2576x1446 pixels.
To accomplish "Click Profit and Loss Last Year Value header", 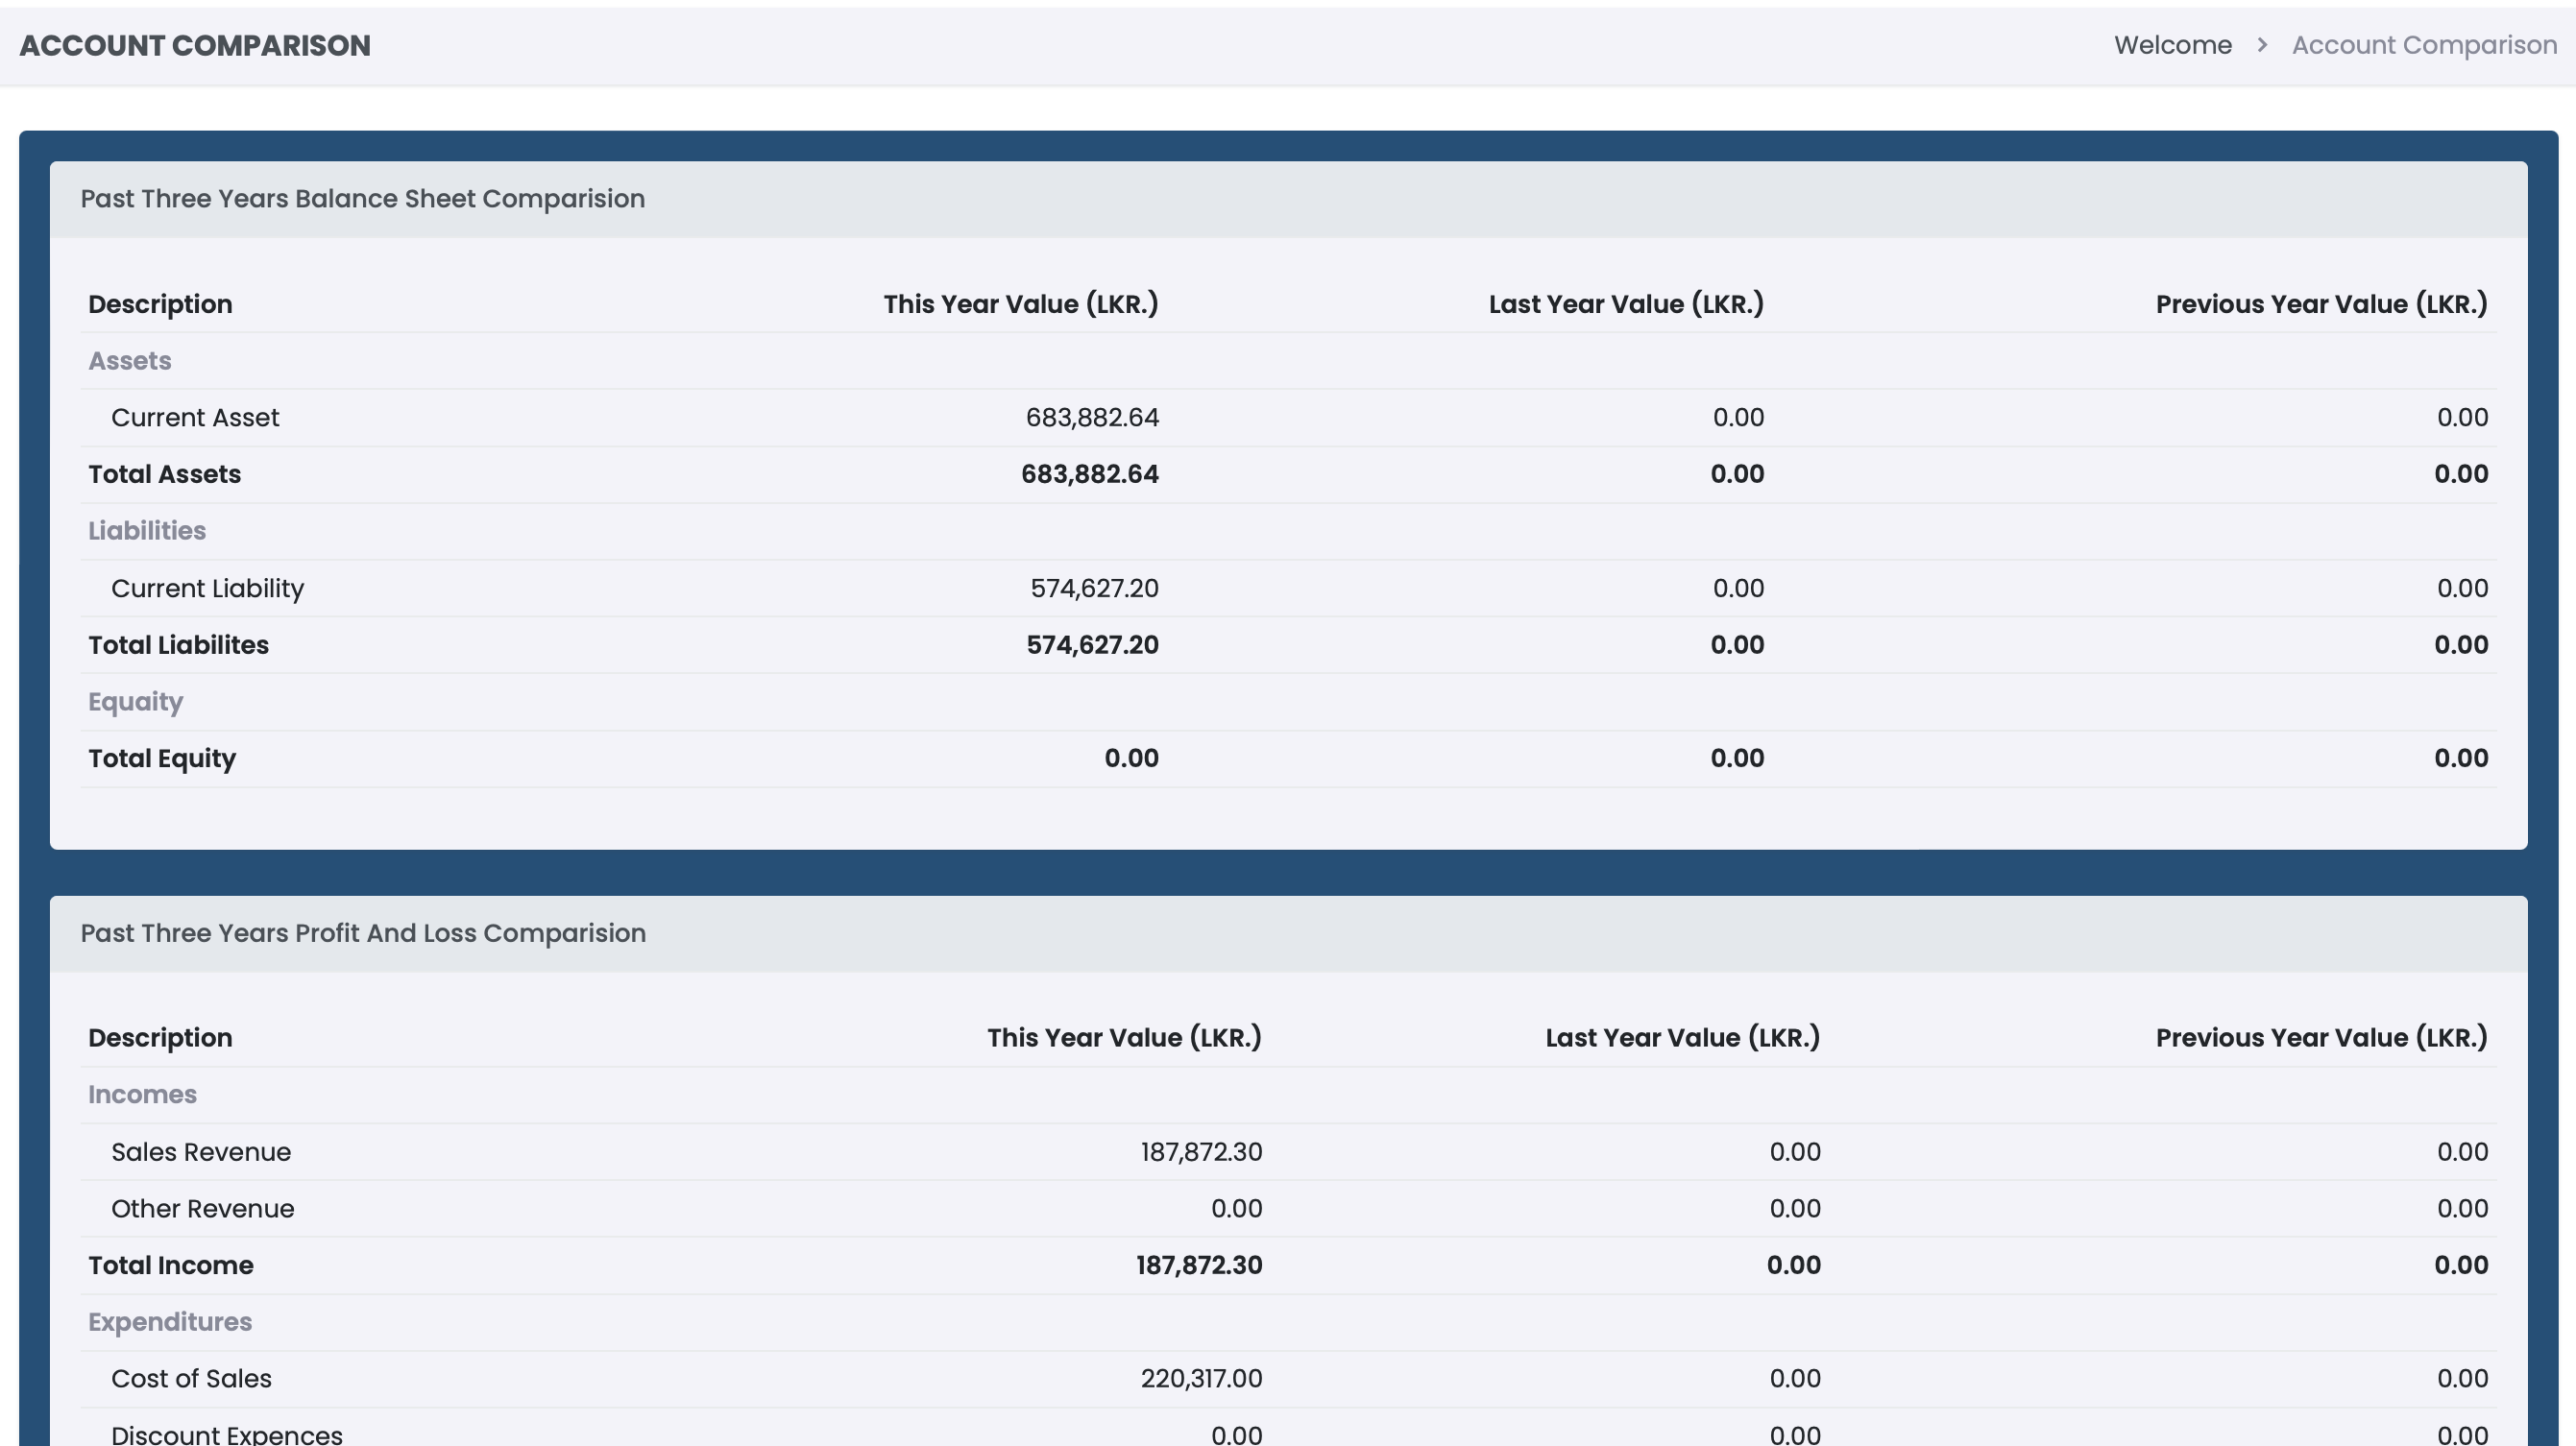I will 1682,1038.
